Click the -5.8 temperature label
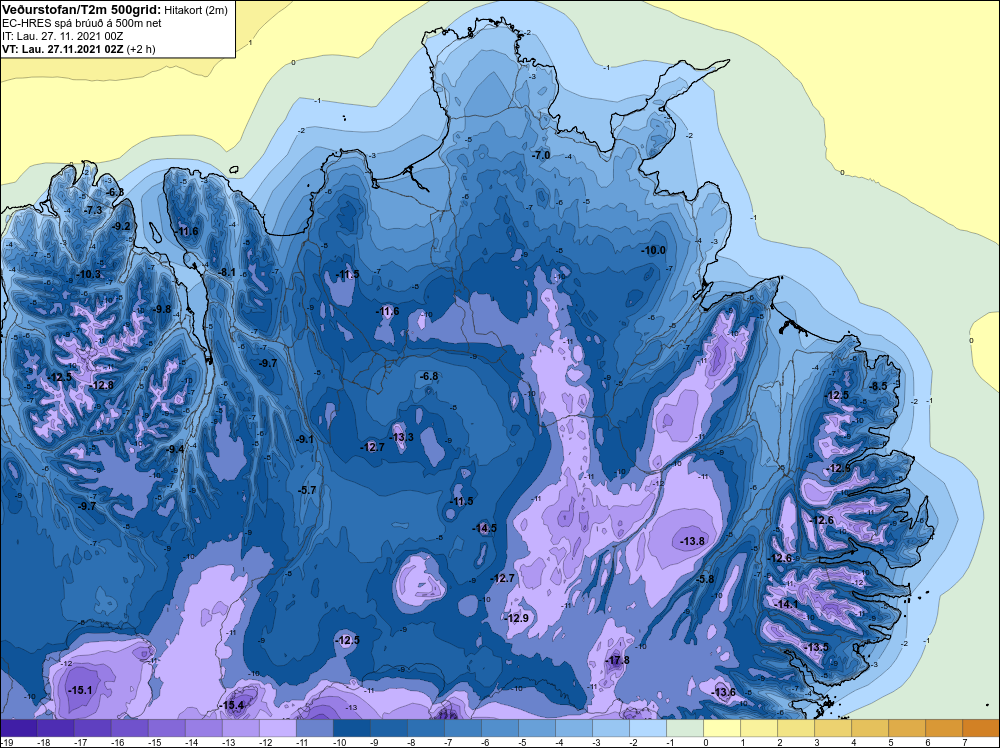The height and width of the screenshot is (748, 1000). (705, 580)
